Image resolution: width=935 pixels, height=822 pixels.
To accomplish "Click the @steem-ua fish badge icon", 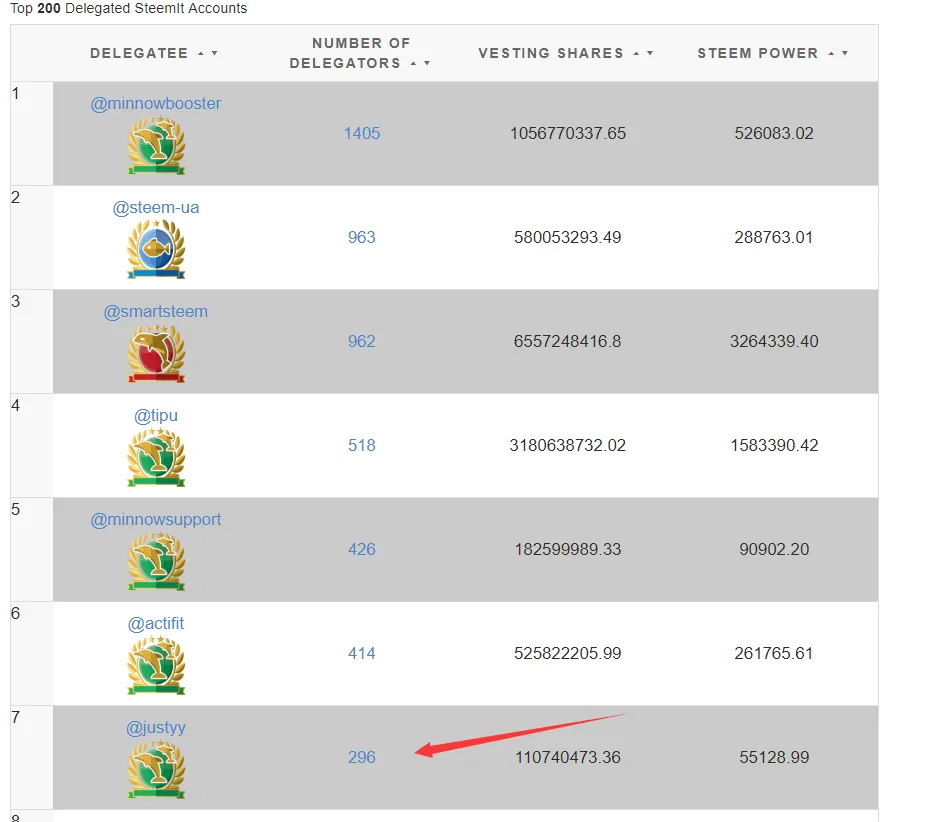I will click(156, 249).
